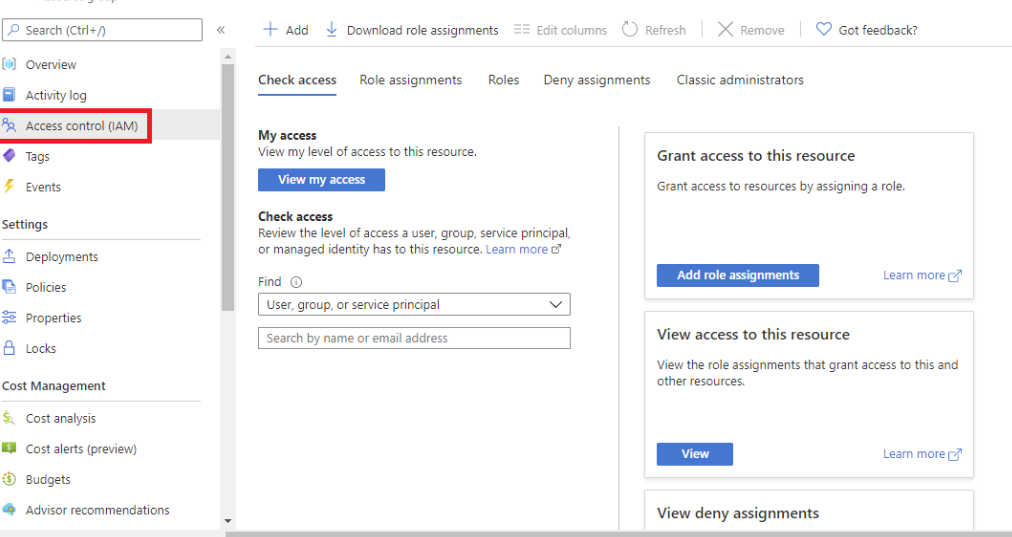Click the Advisor recommendations cloud icon
Image resolution: width=1012 pixels, height=537 pixels.
coord(9,509)
